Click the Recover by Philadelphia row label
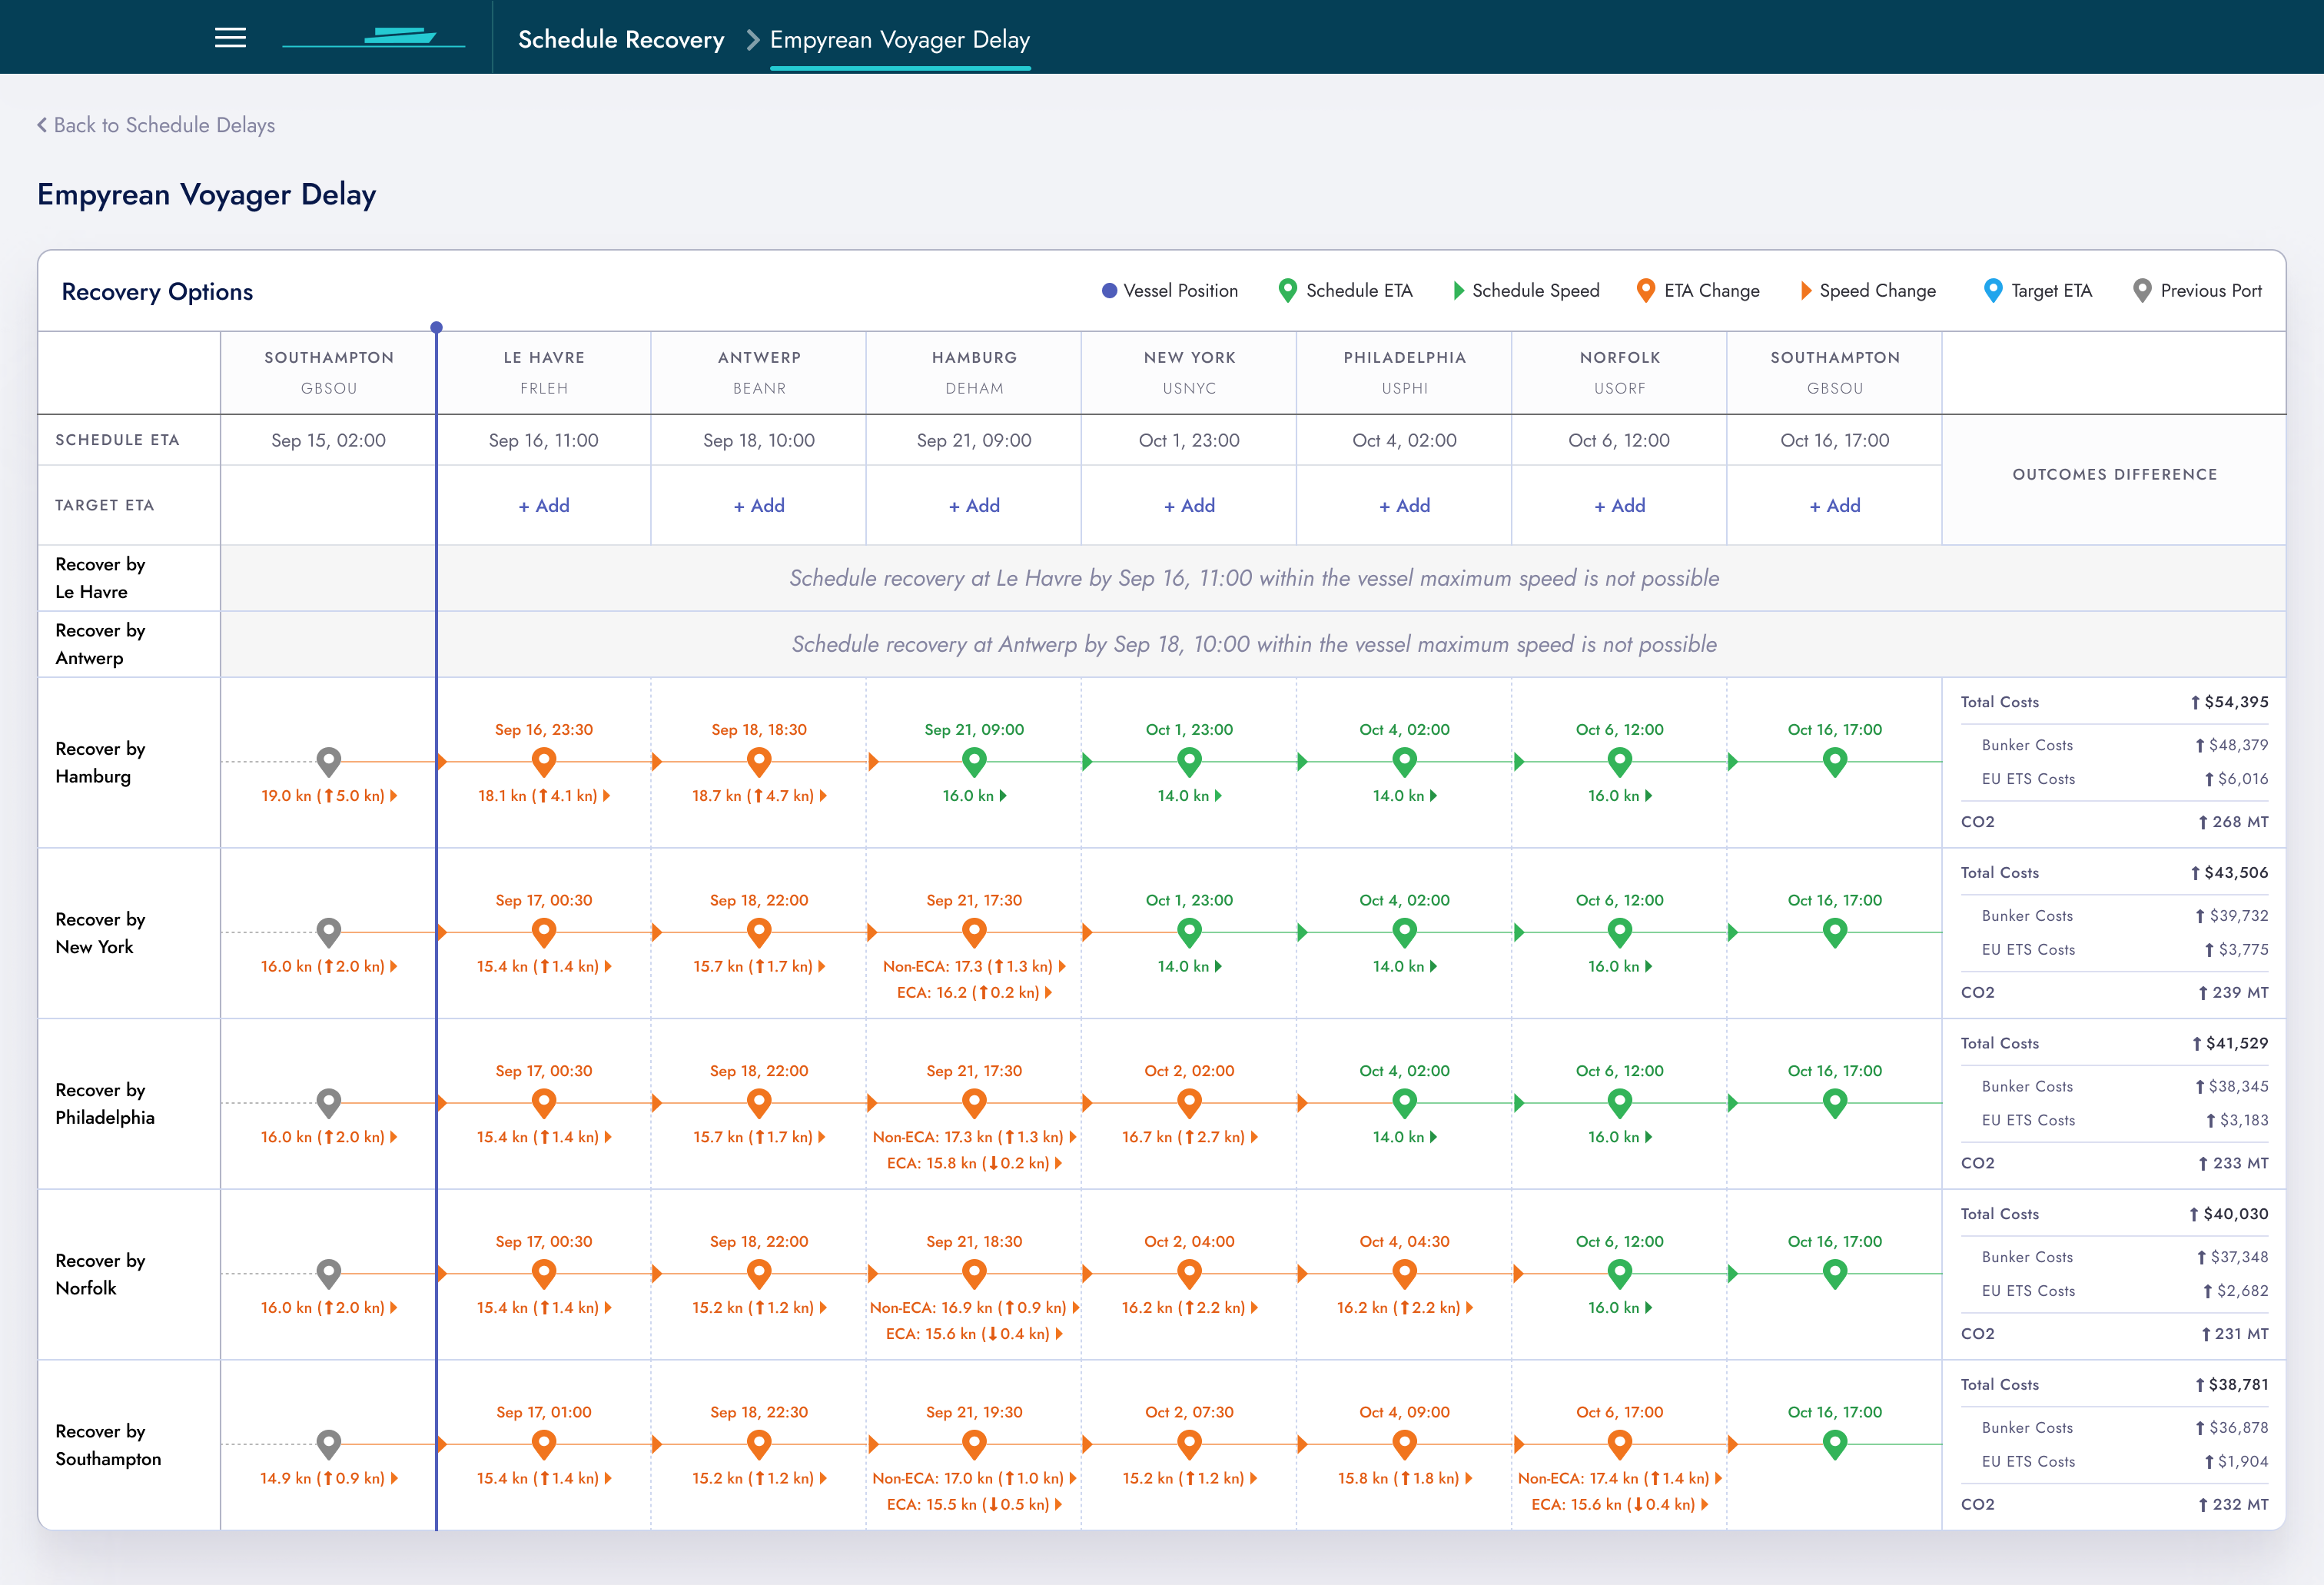 pos(105,1103)
